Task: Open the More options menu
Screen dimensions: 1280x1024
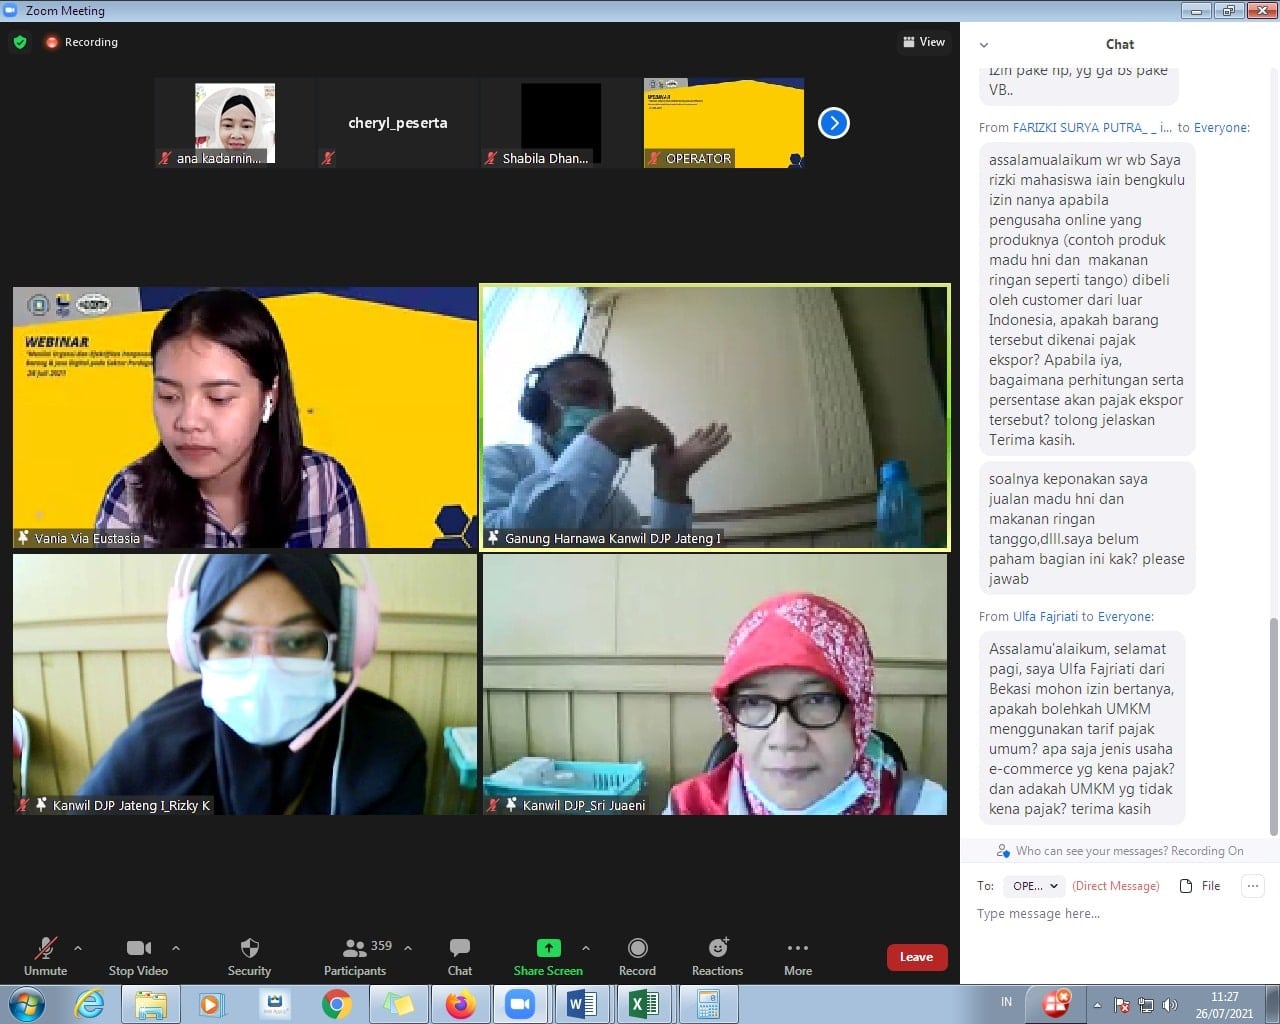Action: (x=797, y=955)
